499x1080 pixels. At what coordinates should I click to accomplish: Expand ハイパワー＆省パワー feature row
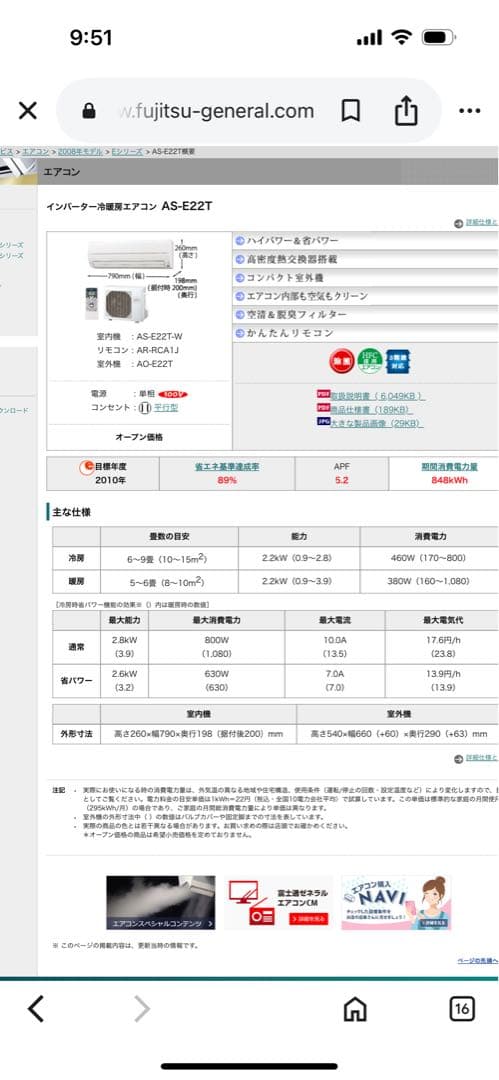click(365, 241)
